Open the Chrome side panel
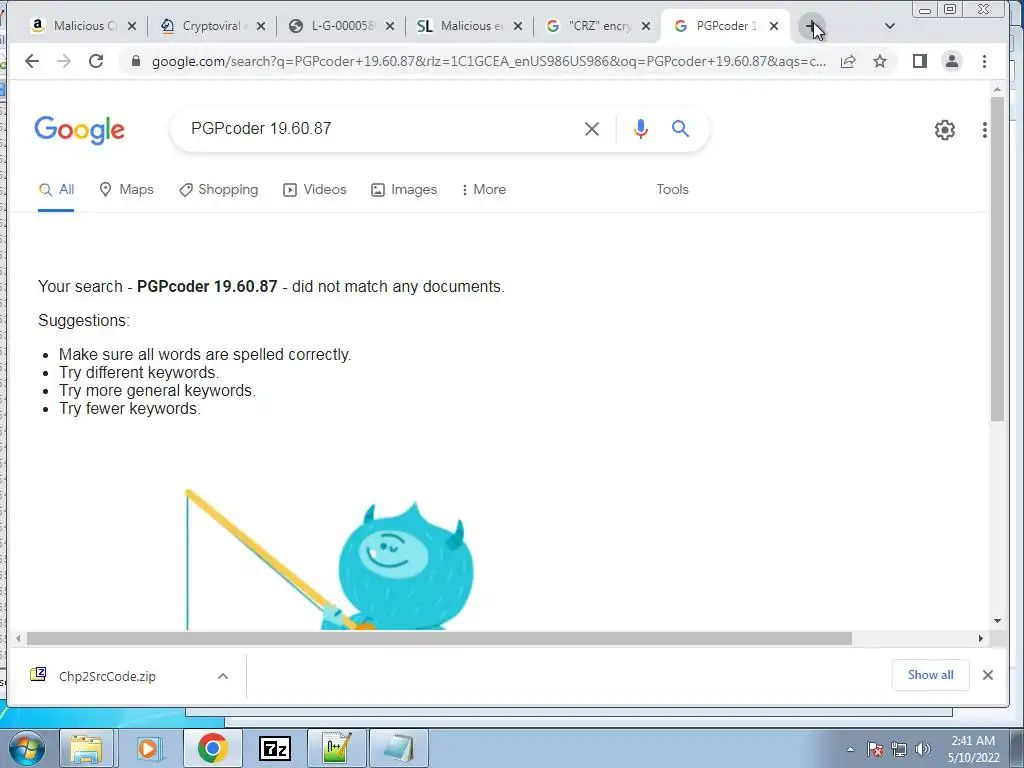Image resolution: width=1024 pixels, height=768 pixels. click(x=920, y=61)
